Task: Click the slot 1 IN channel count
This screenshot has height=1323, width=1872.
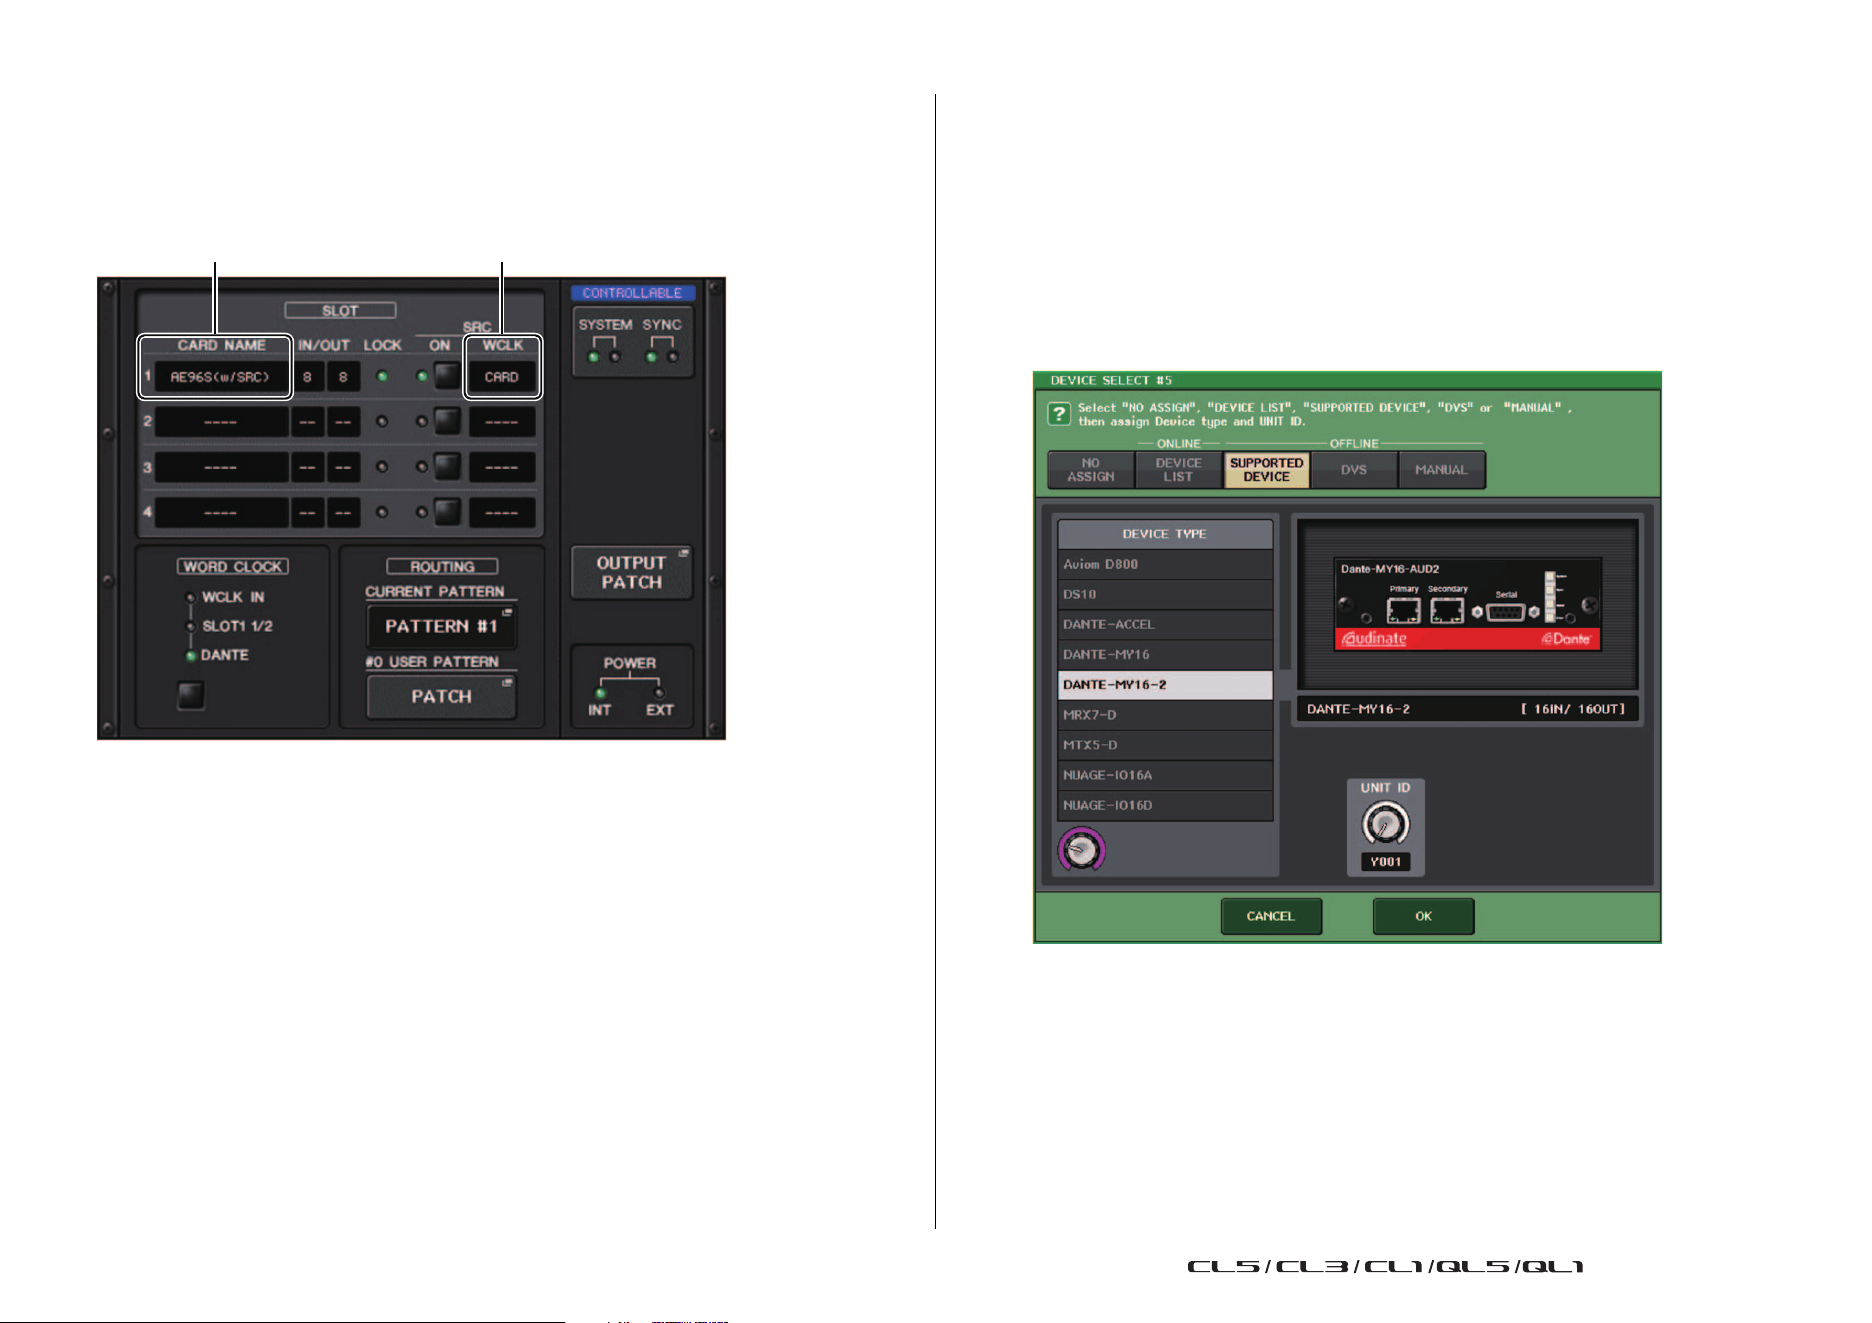Action: [x=307, y=377]
